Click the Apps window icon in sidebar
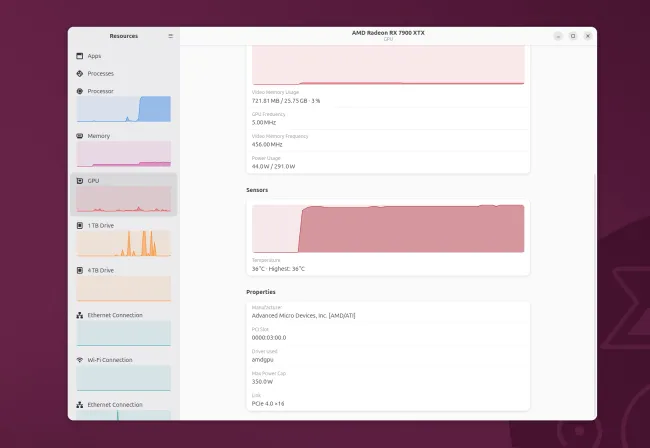Viewport: 650px width, 448px height. click(x=80, y=56)
